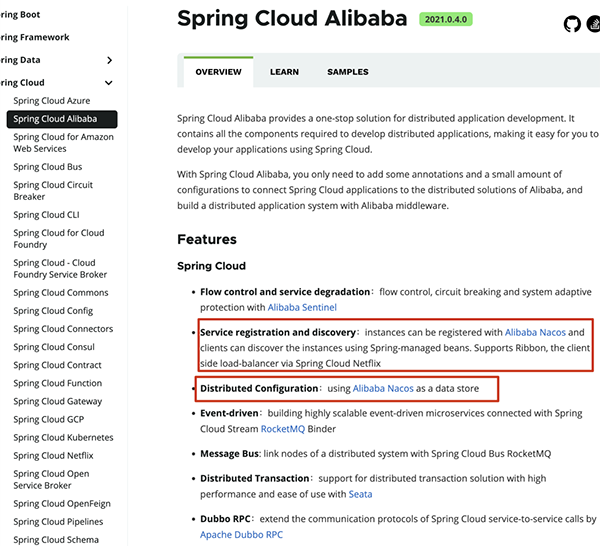Image resolution: width=600 pixels, height=546 pixels.
Task: Navigate to Spring Cloud Pipelines
Action: pos(58,522)
